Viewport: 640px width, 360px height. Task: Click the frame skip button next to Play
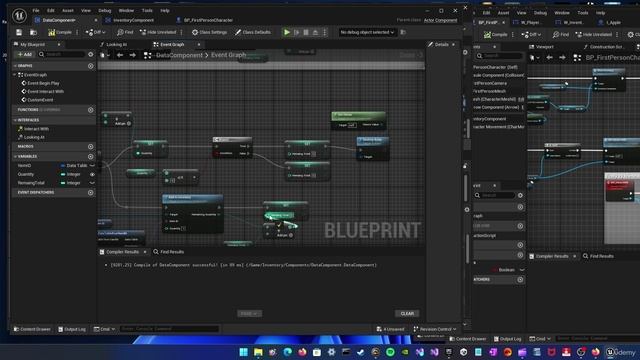point(297,32)
